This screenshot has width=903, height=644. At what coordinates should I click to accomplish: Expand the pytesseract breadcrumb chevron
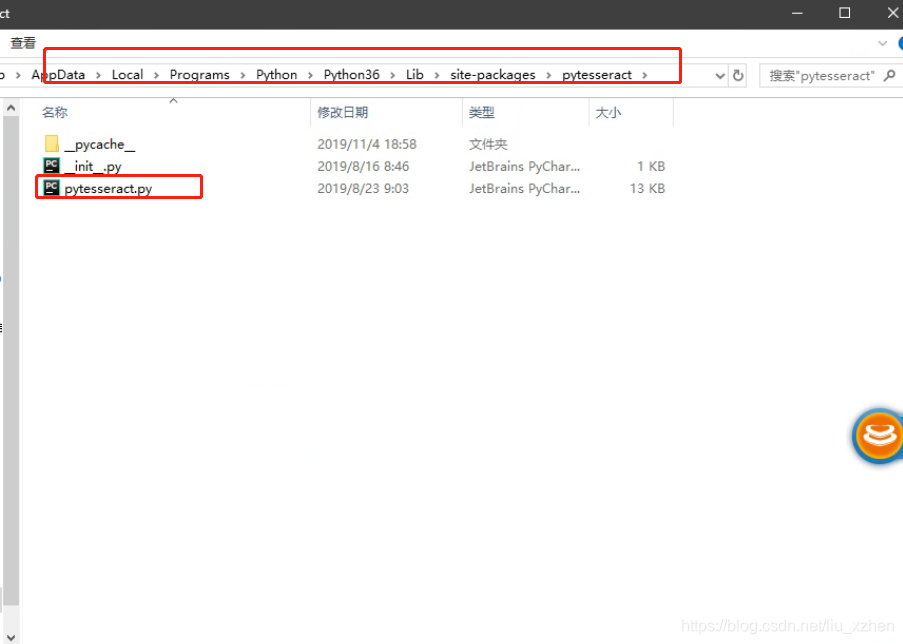click(646, 74)
